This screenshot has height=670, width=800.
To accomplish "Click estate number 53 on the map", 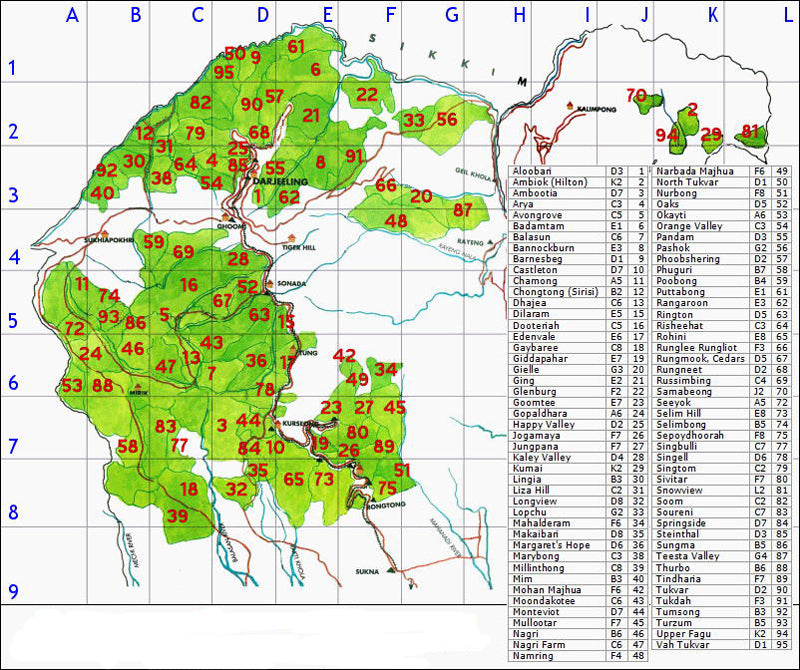I will tap(71, 385).
